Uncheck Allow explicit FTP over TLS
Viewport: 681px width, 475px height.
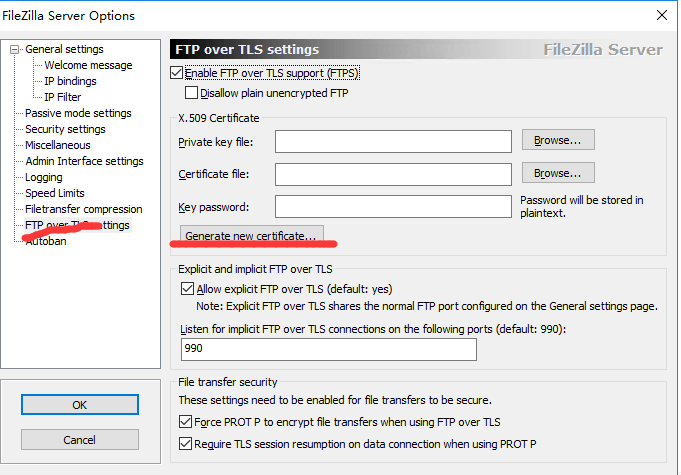click(x=188, y=289)
